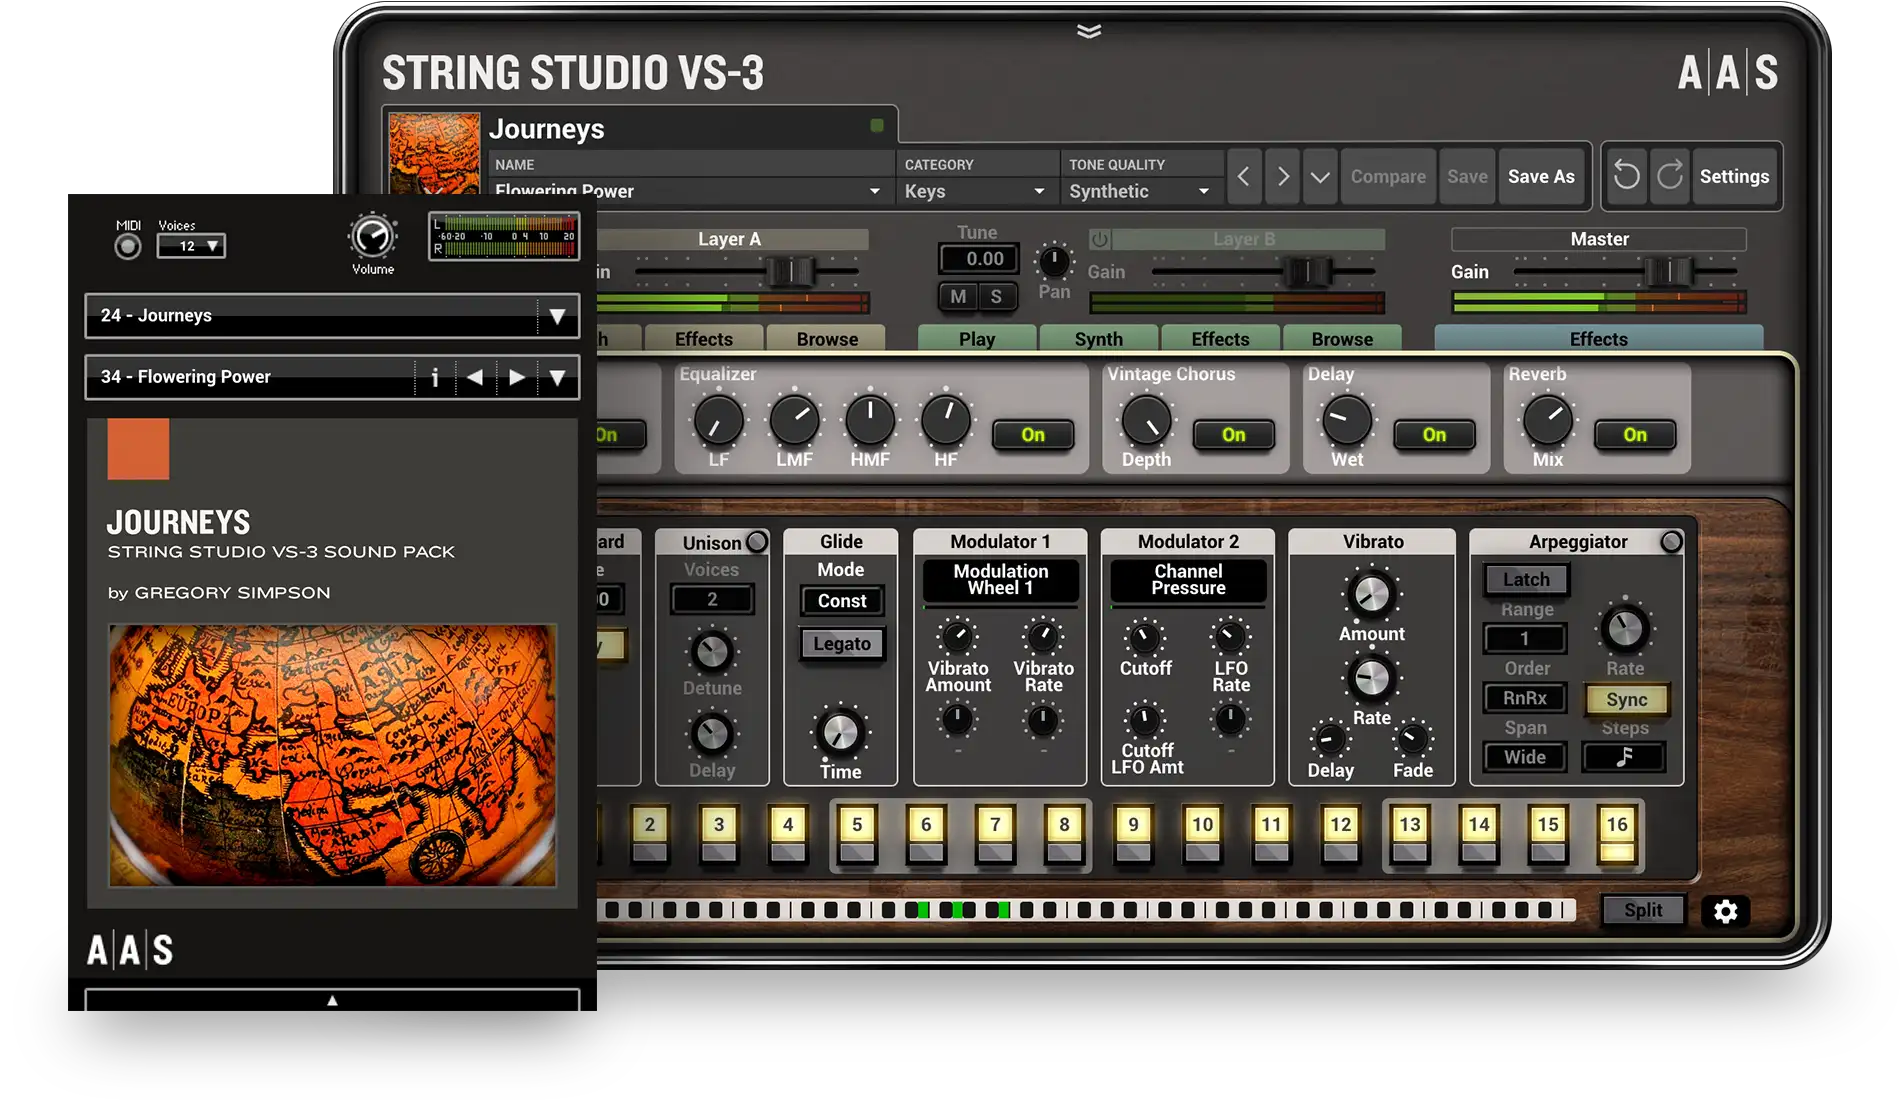Go to previous preset with left chevron

1243,177
